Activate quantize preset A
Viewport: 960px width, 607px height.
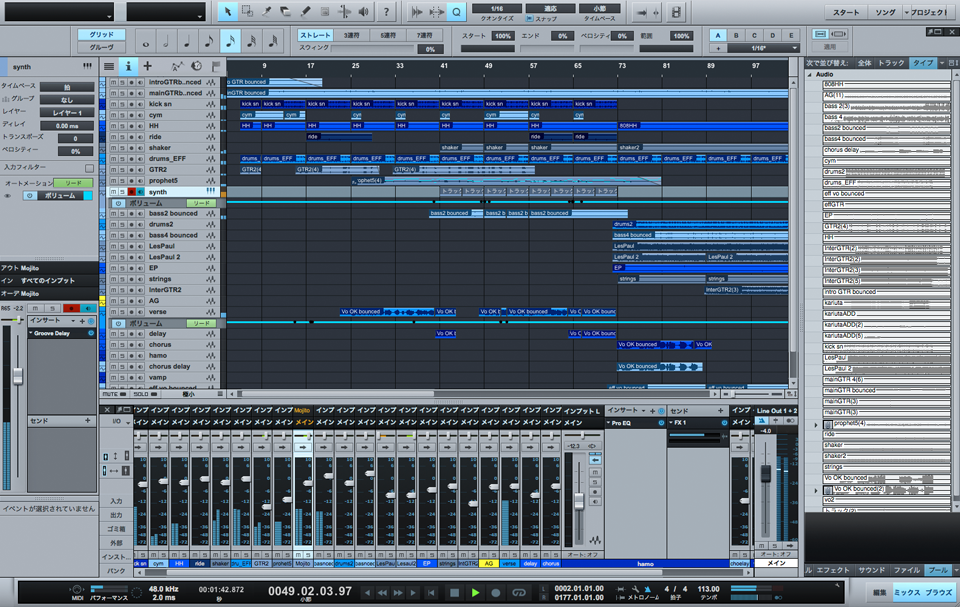718,36
